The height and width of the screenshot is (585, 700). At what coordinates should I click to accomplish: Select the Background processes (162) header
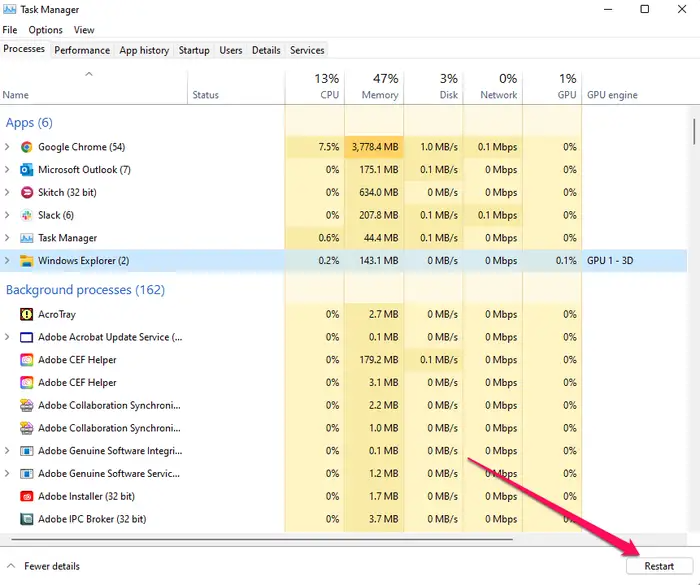click(85, 290)
